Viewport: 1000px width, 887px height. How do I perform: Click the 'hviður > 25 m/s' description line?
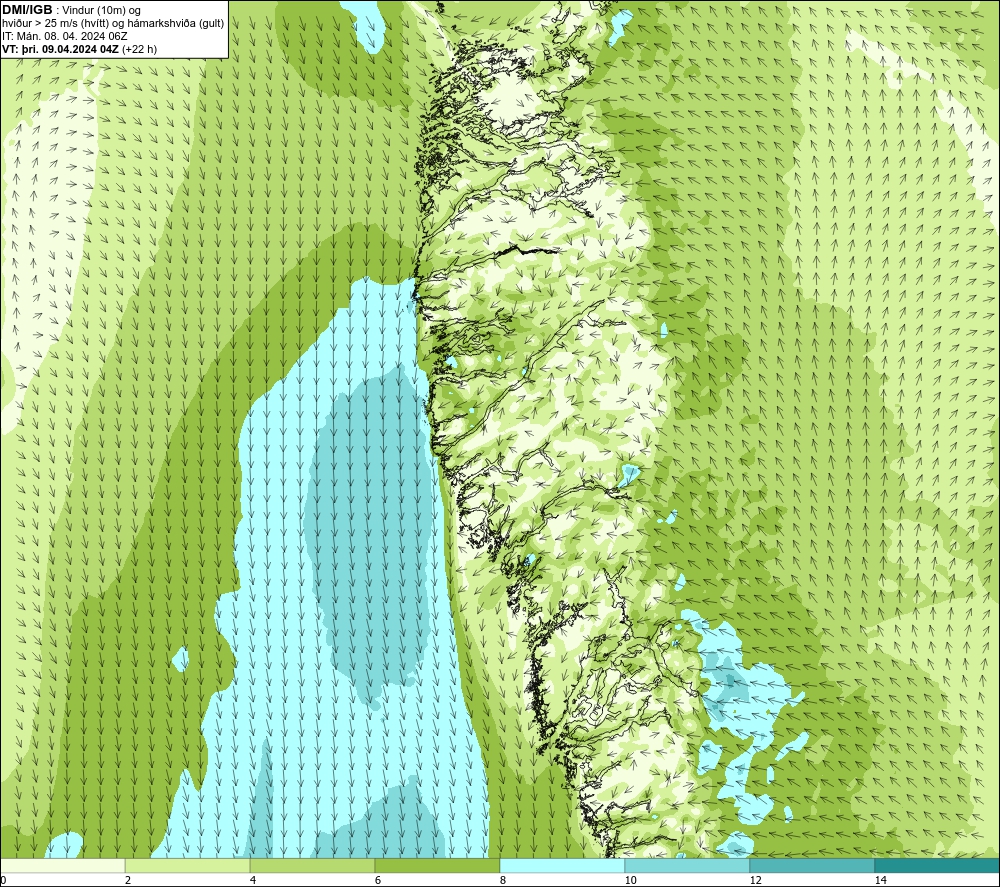(113, 23)
